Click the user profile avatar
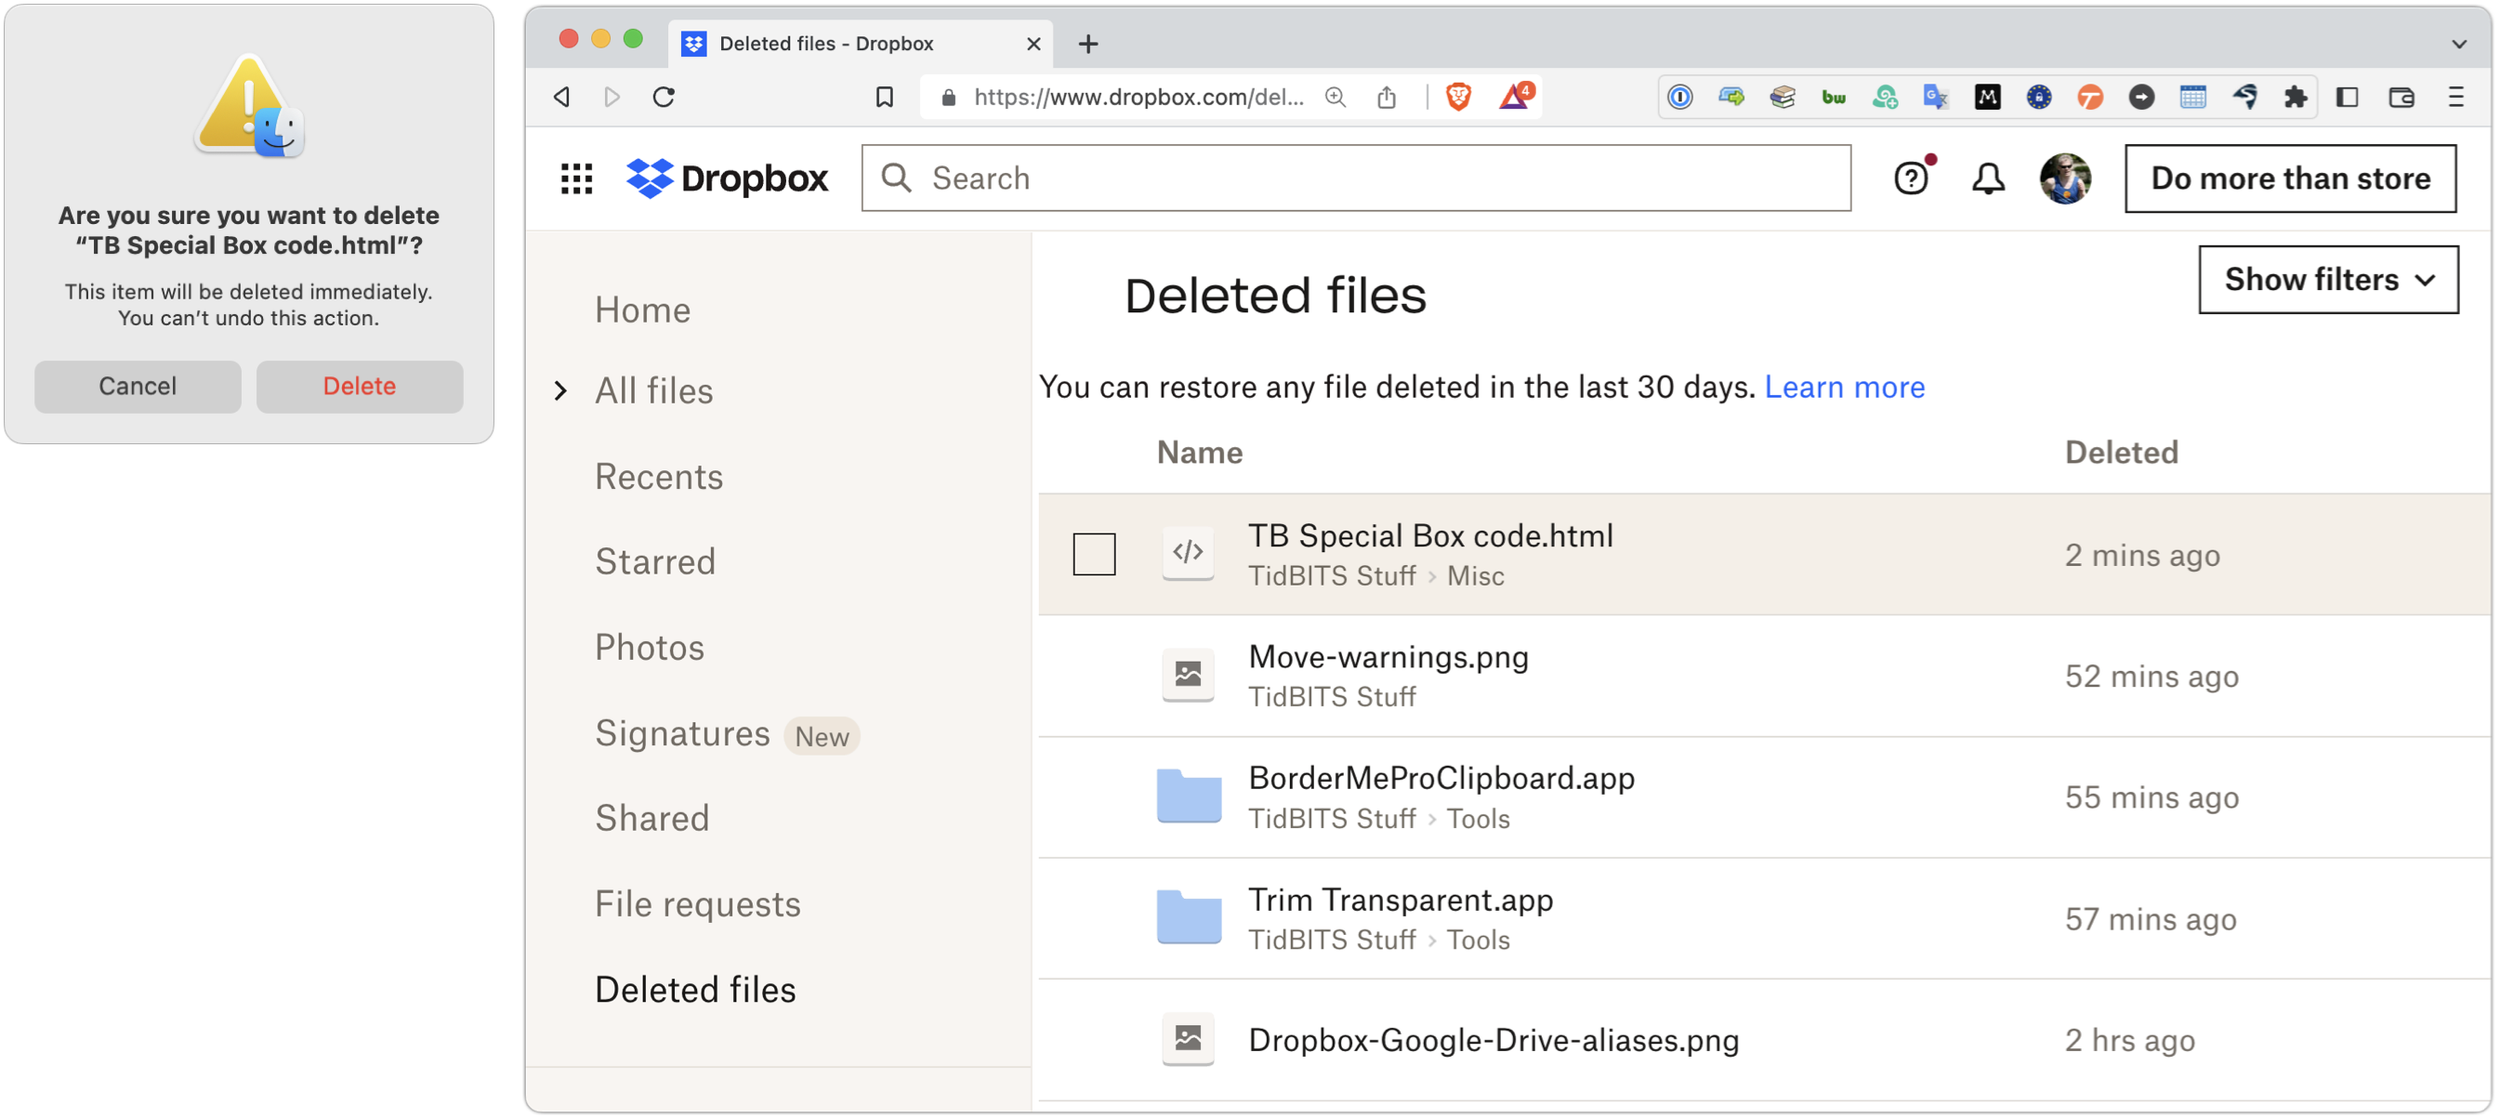Viewport: 2500px width, 1119px height. tap(2064, 178)
